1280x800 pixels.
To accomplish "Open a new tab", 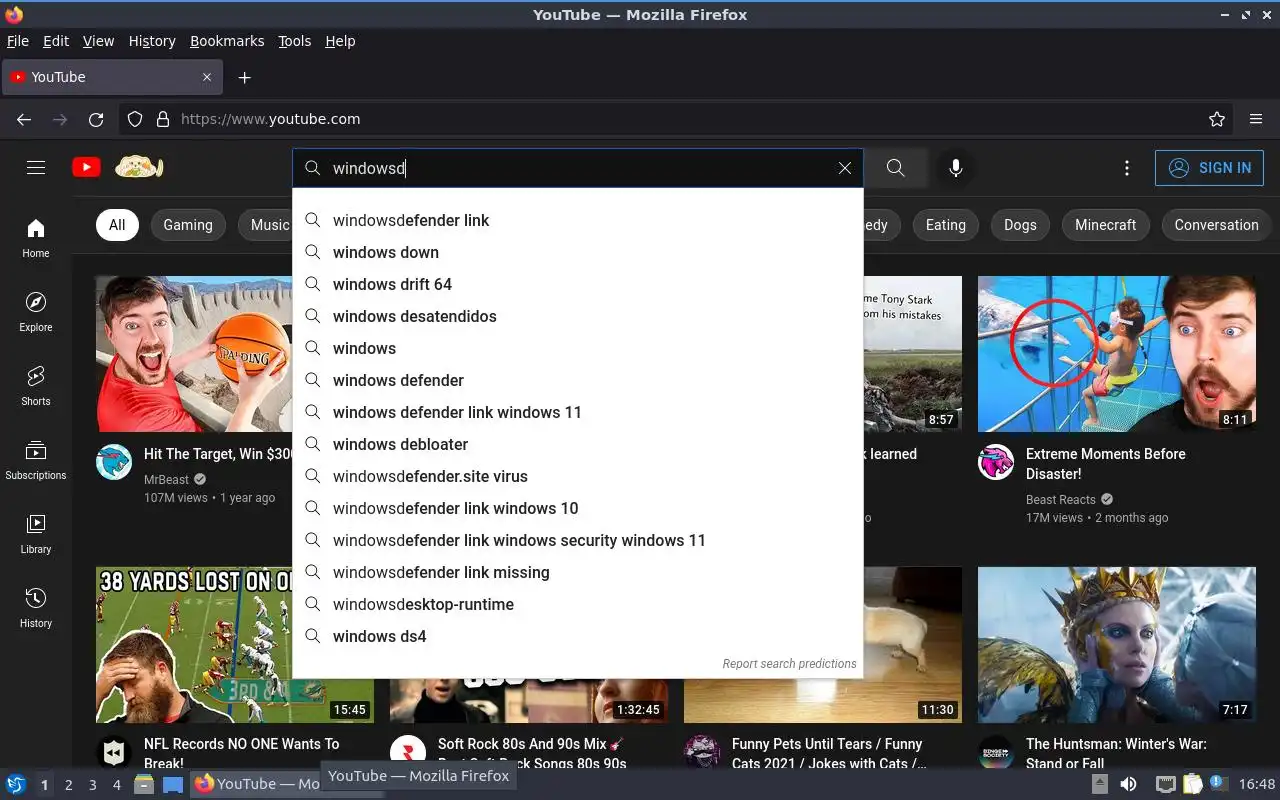I will [245, 77].
